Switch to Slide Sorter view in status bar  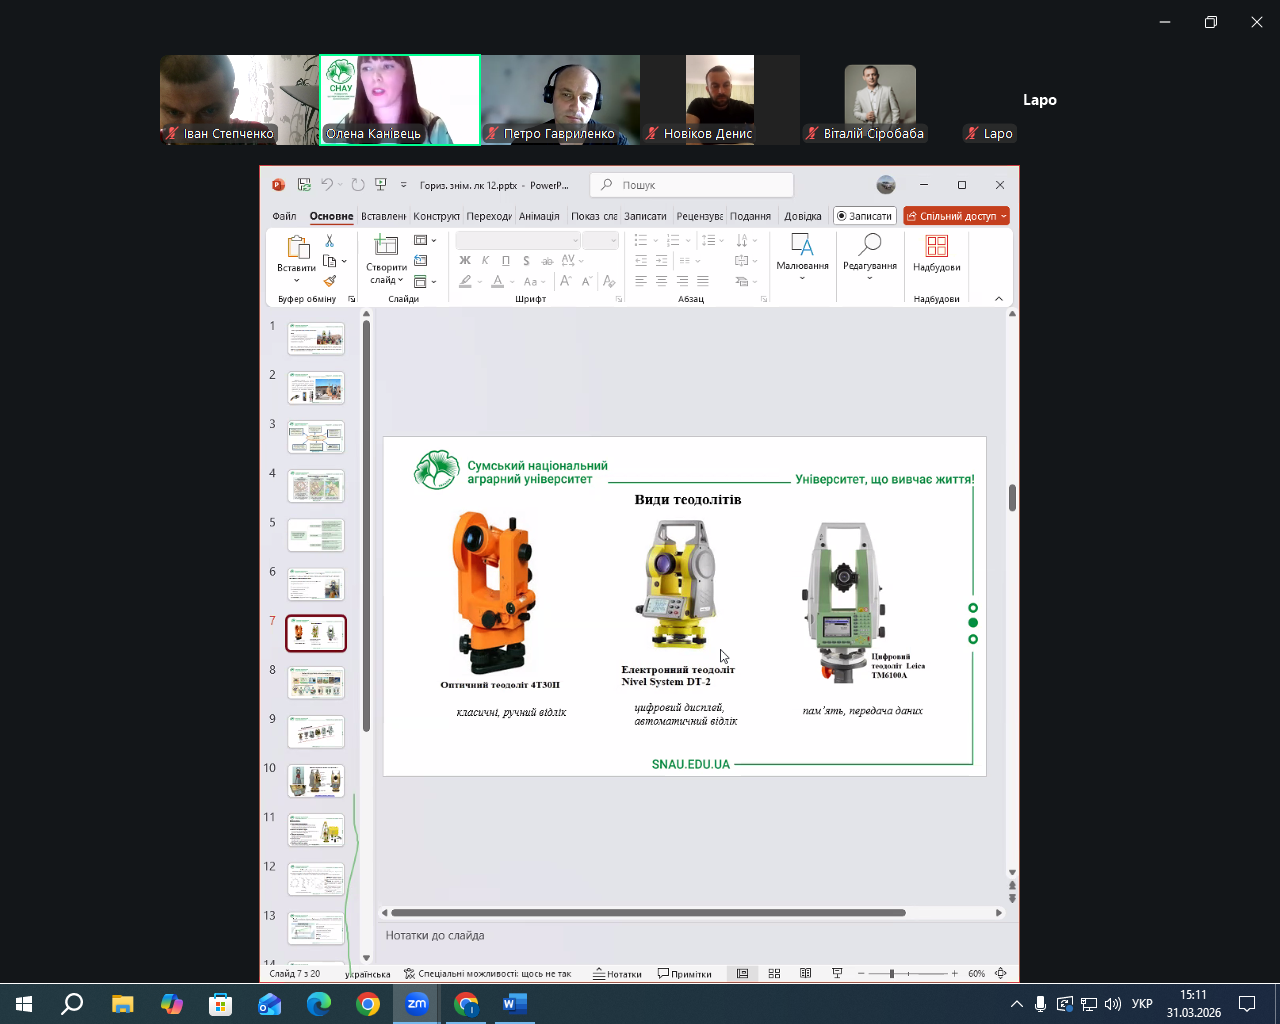[x=774, y=973]
